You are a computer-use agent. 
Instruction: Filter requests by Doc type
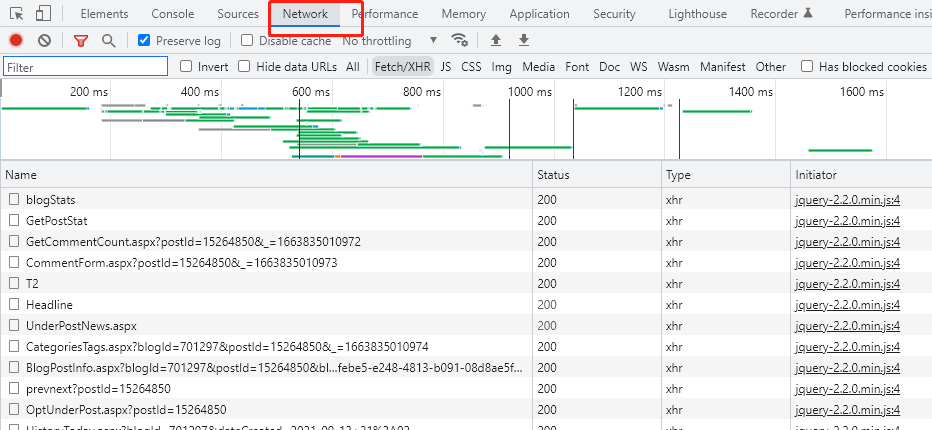(x=609, y=67)
